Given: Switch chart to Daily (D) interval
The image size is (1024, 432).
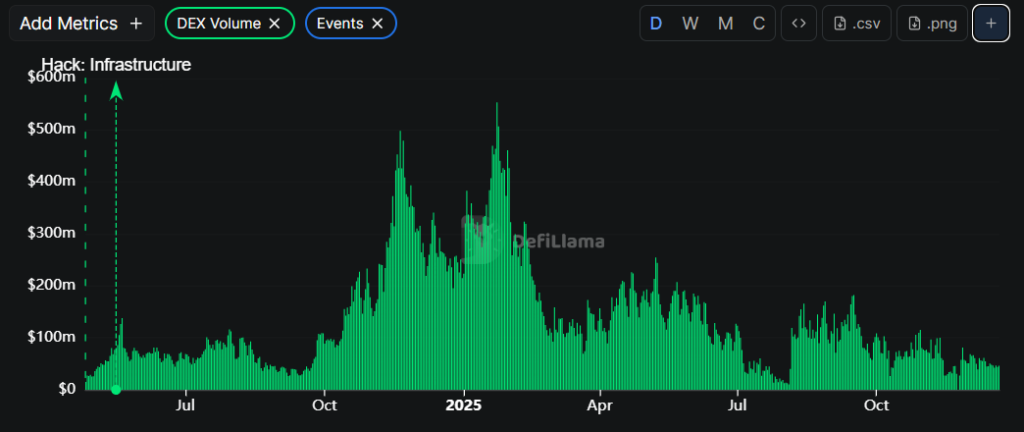Looking at the screenshot, I should (656, 23).
